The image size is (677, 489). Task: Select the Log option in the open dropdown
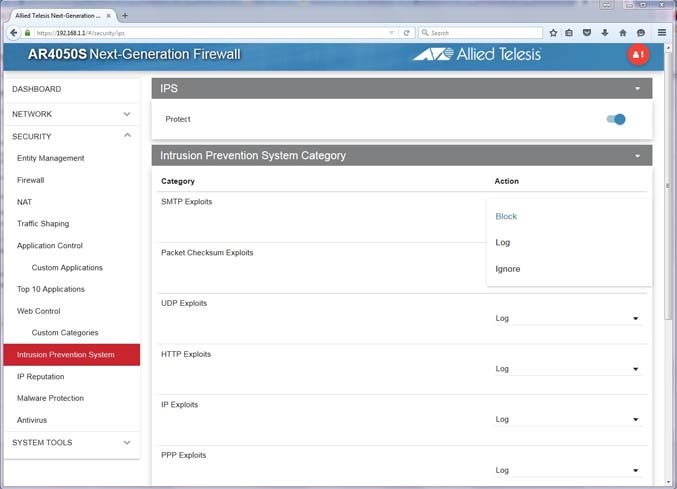(x=503, y=243)
